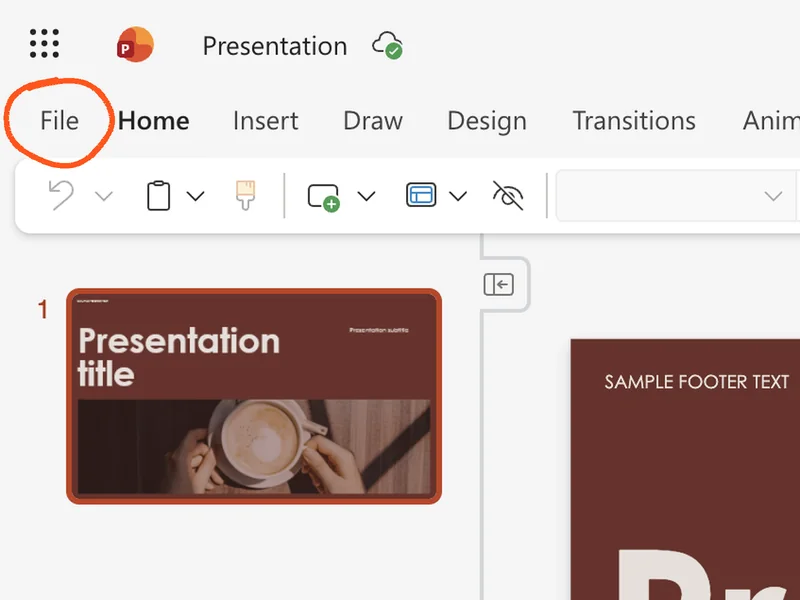This screenshot has width=800, height=600.
Task: Click the Paste clipboard icon
Action: click(158, 195)
